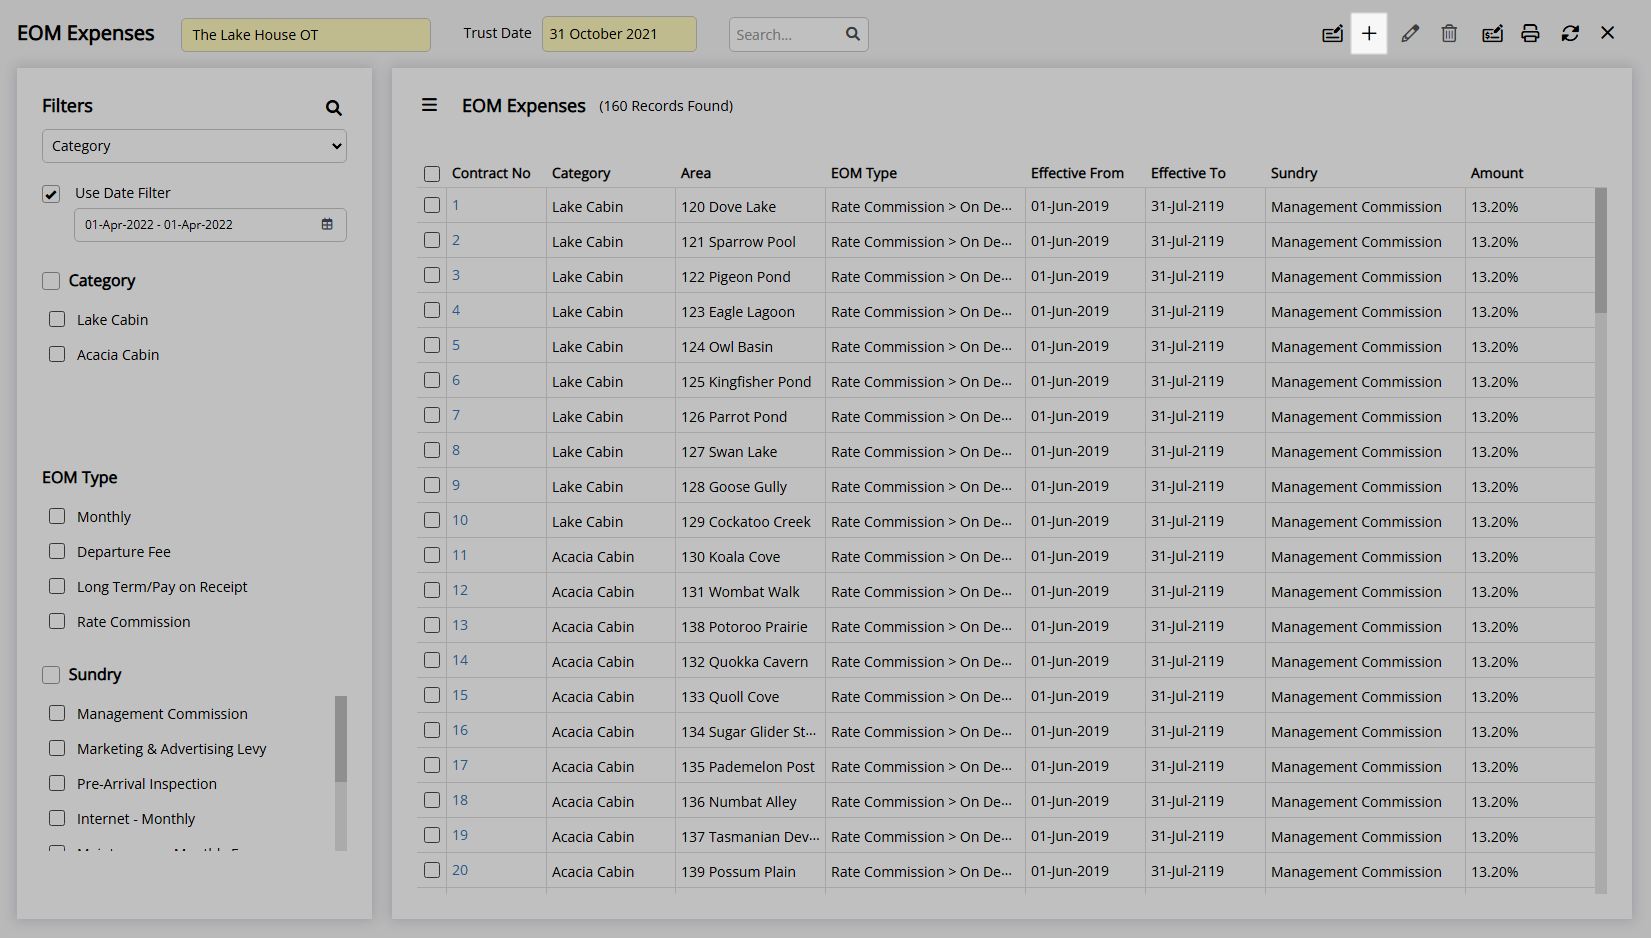Tick the Long Term/Pay on Receipt checkbox
The width and height of the screenshot is (1651, 938).
pyautogui.click(x=57, y=586)
